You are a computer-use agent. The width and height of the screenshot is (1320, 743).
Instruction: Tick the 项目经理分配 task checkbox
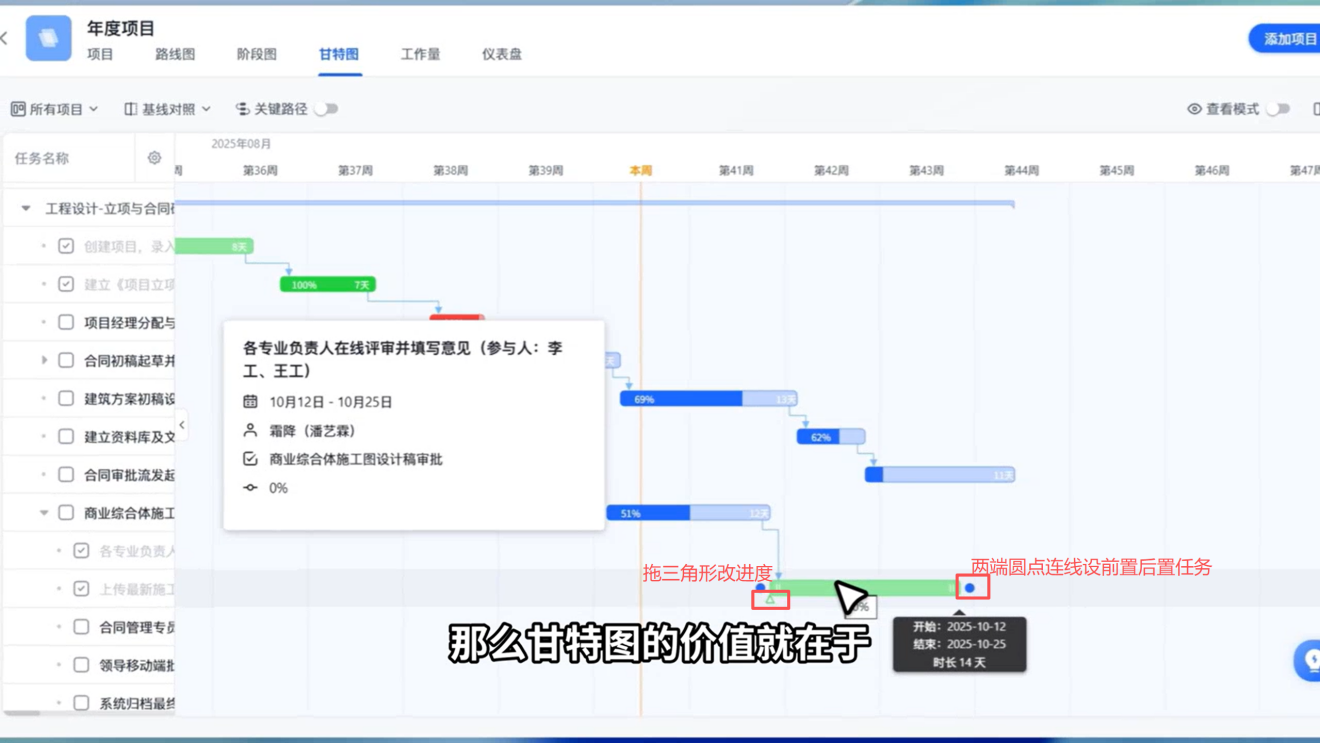coord(66,322)
